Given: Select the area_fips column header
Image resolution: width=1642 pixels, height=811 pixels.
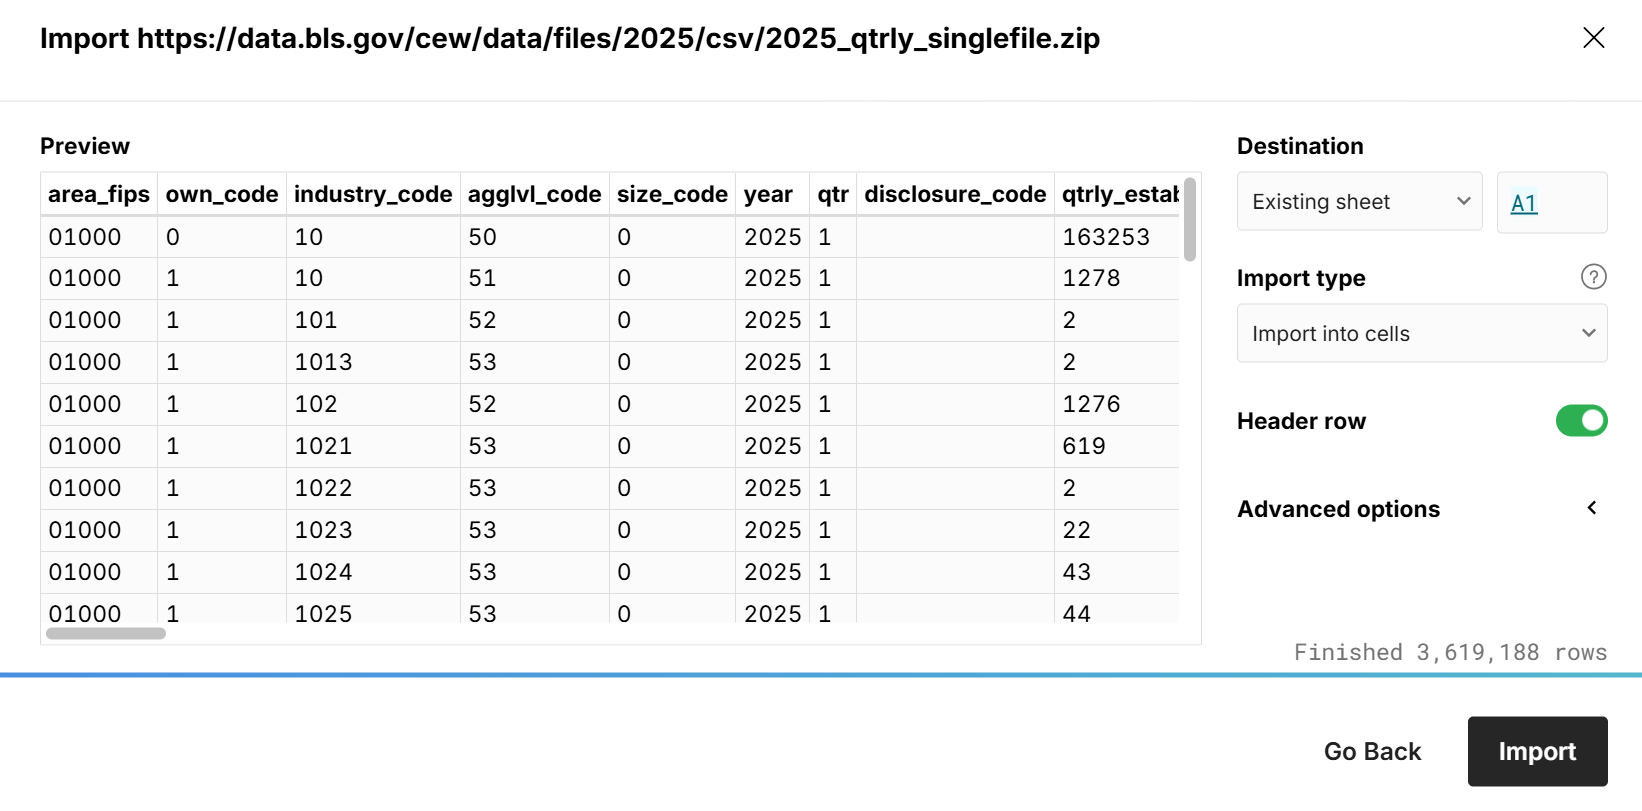Looking at the screenshot, I should (x=99, y=194).
